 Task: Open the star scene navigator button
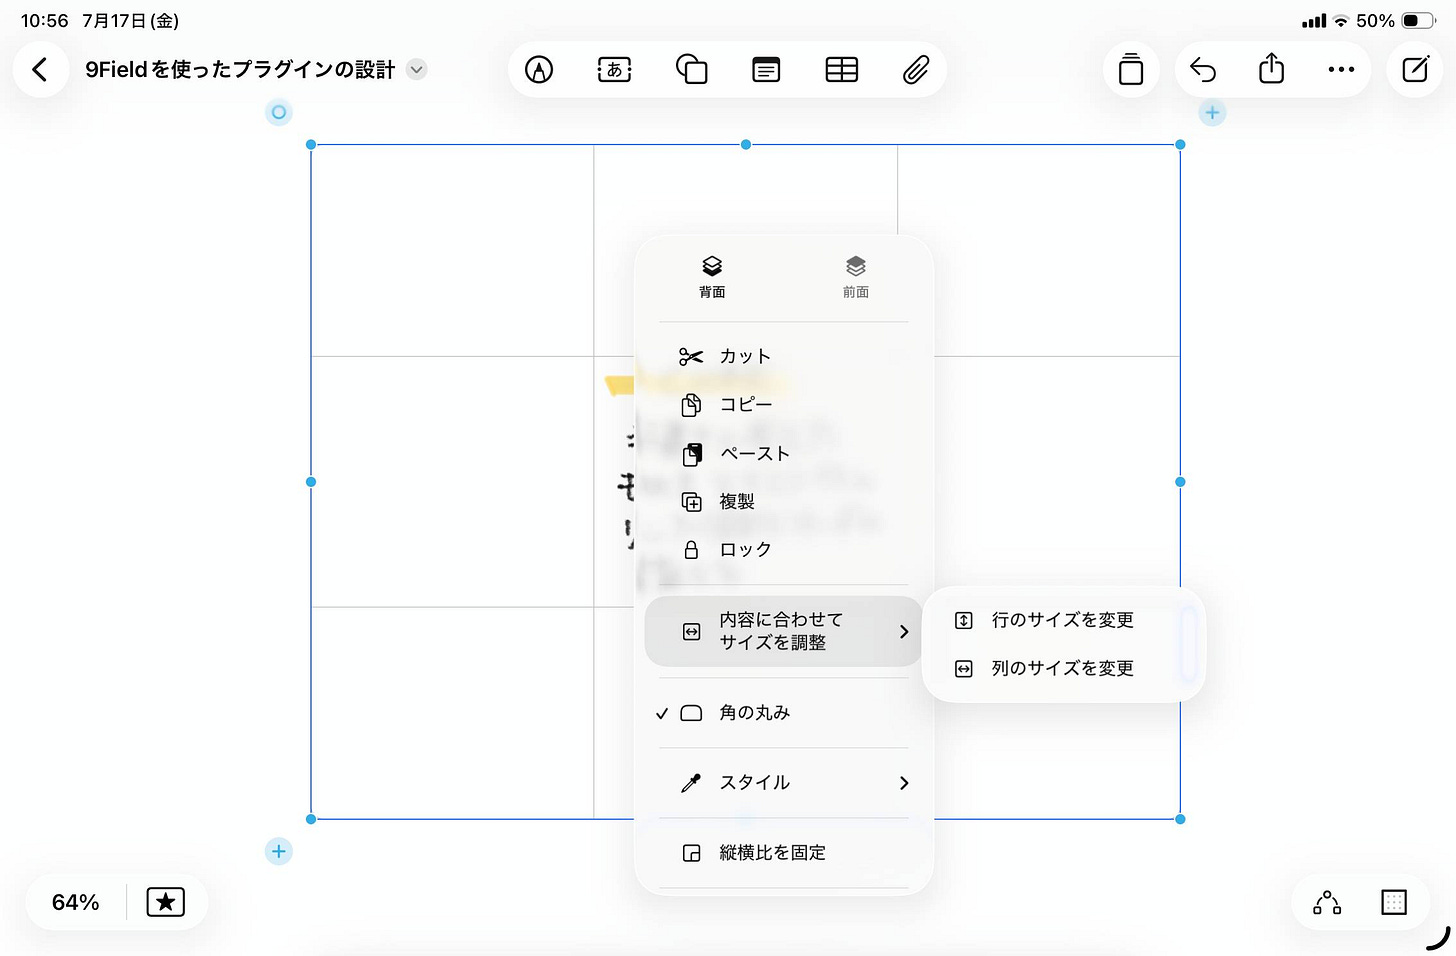tap(166, 902)
